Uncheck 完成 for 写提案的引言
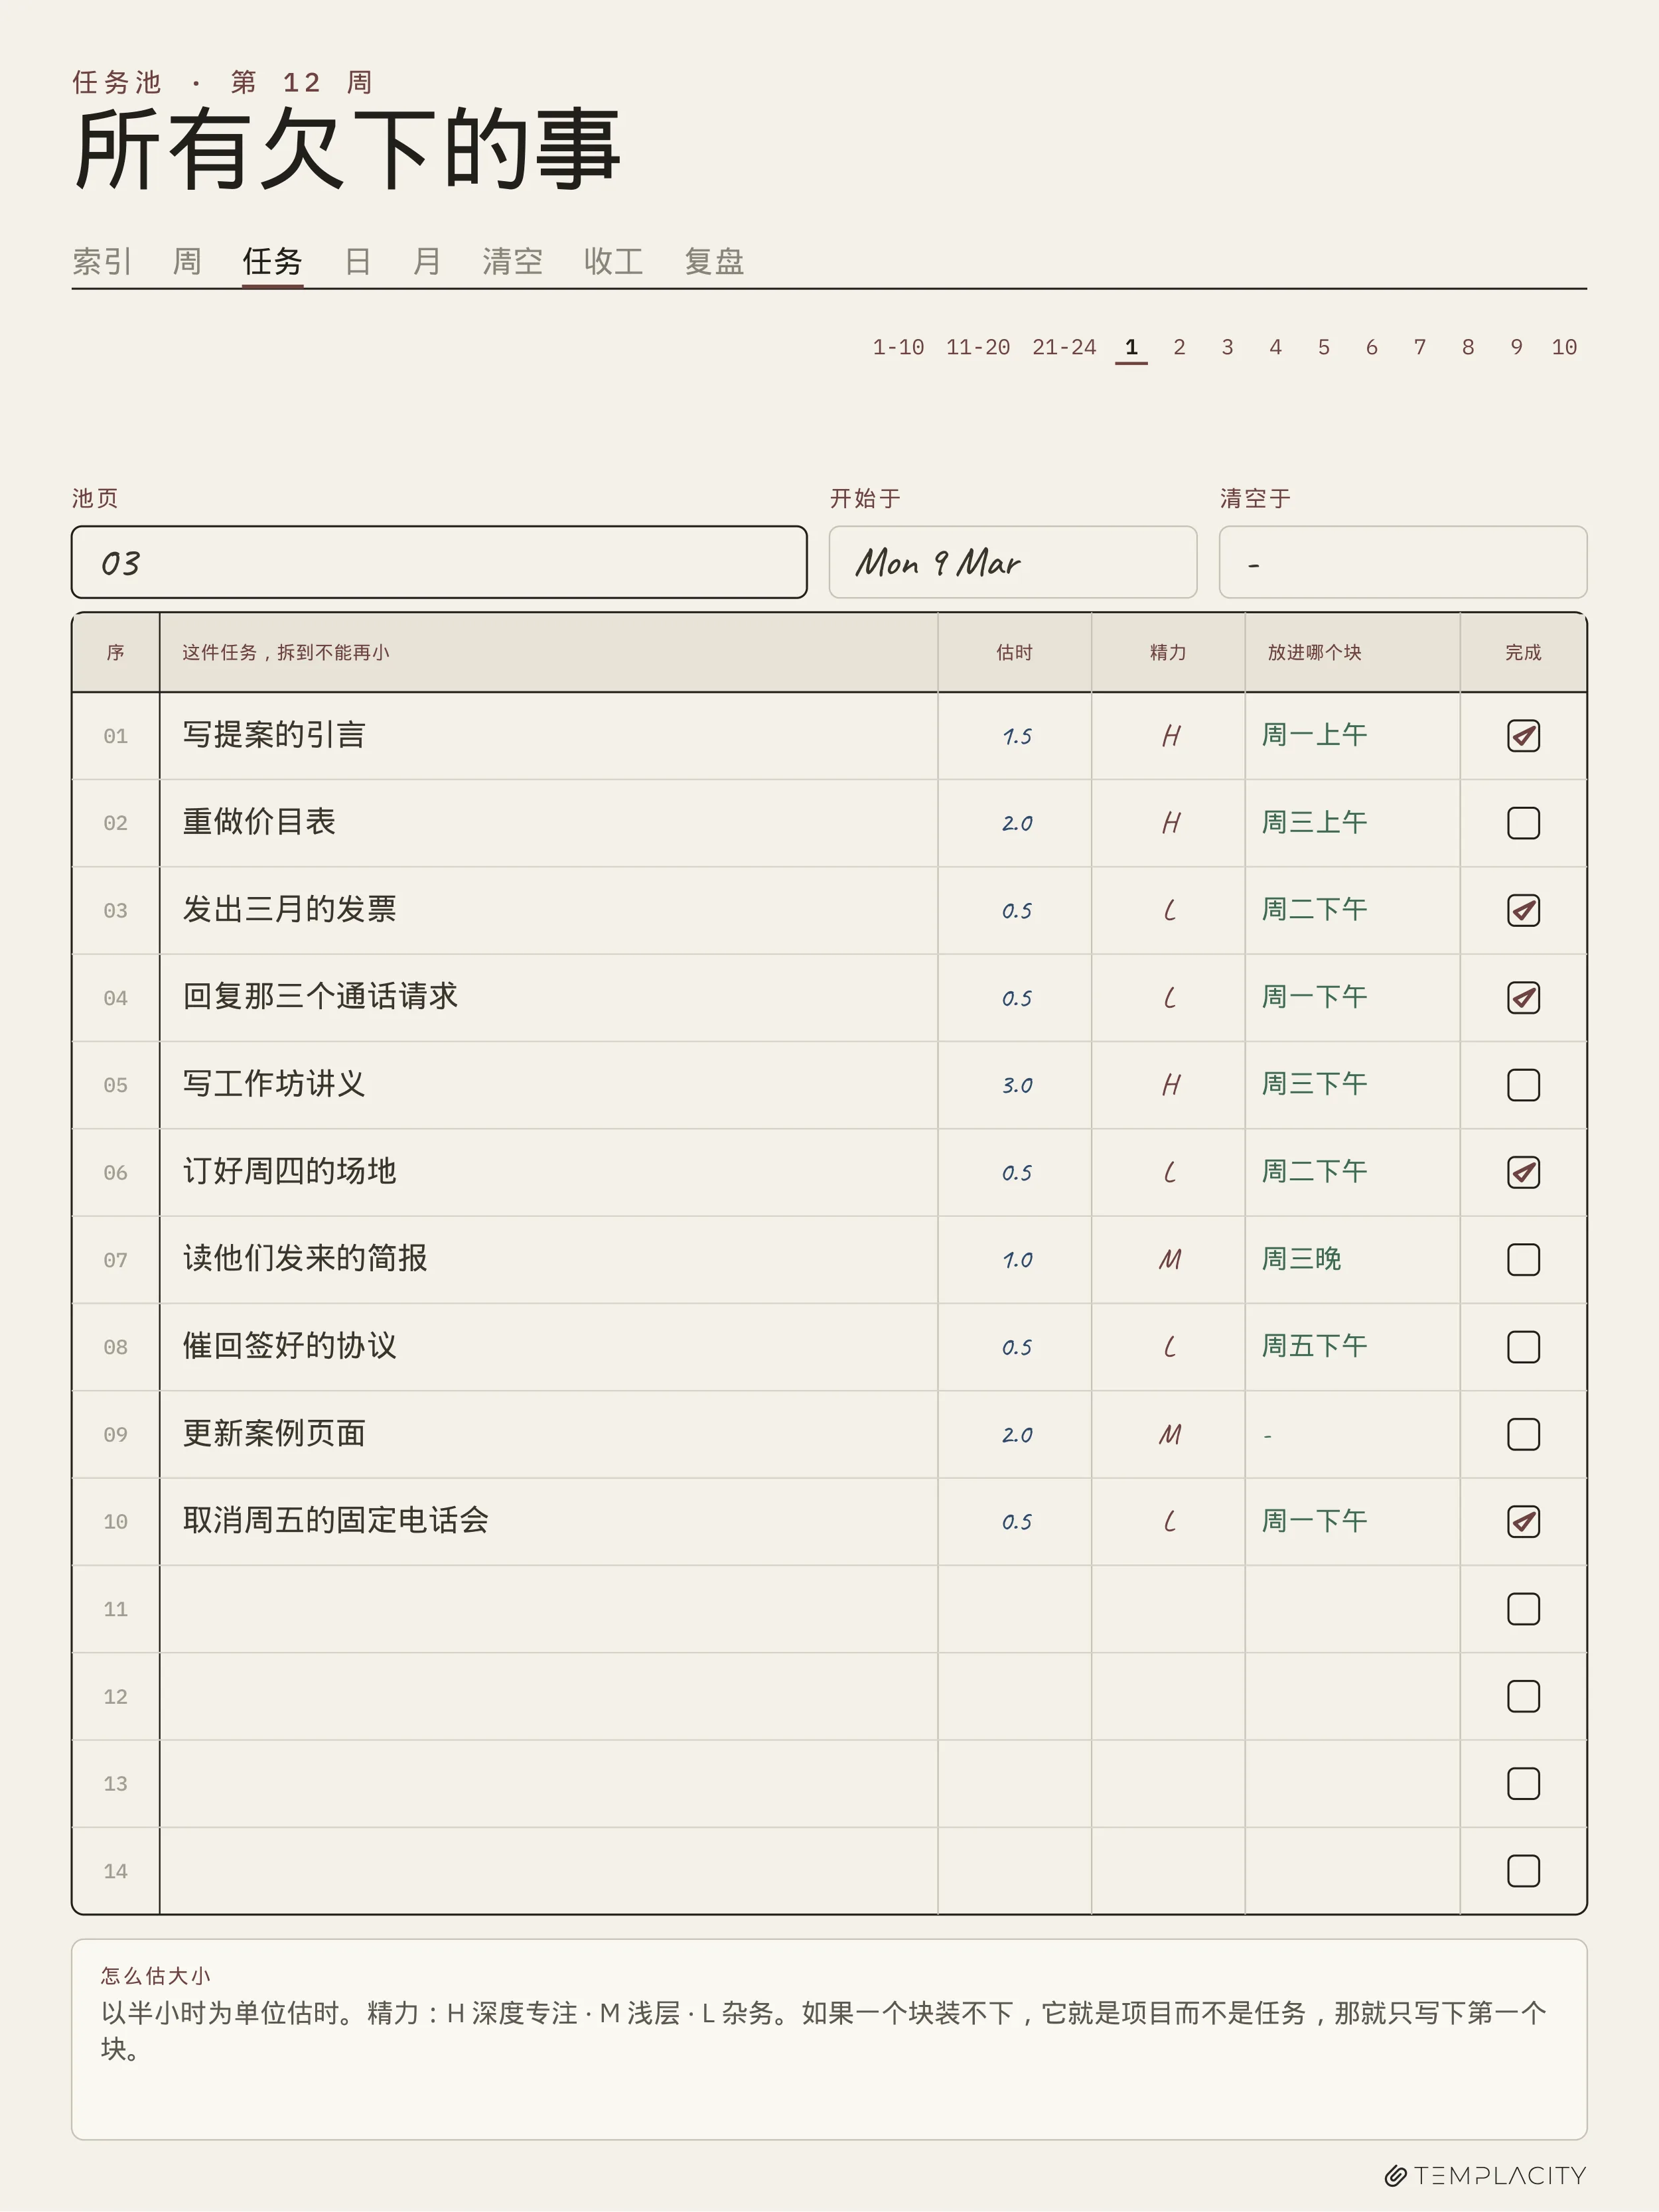Image resolution: width=1659 pixels, height=2212 pixels. click(1523, 736)
